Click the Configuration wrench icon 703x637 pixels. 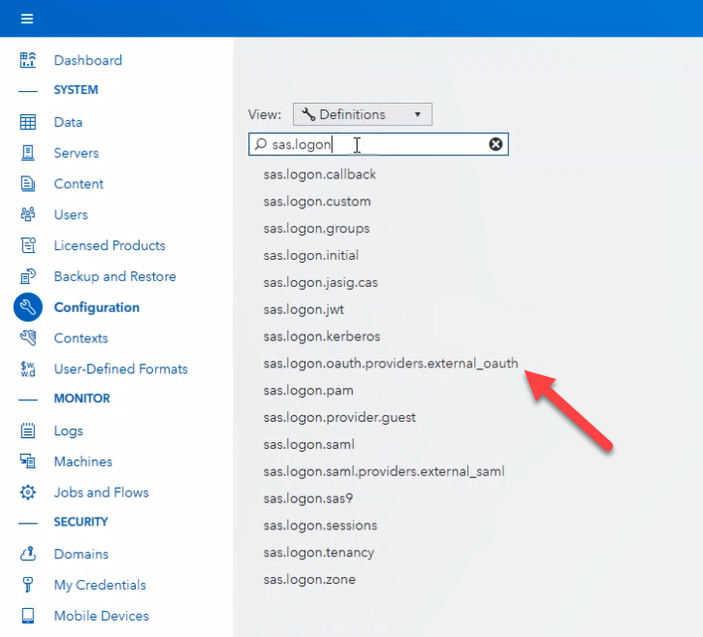[28, 307]
